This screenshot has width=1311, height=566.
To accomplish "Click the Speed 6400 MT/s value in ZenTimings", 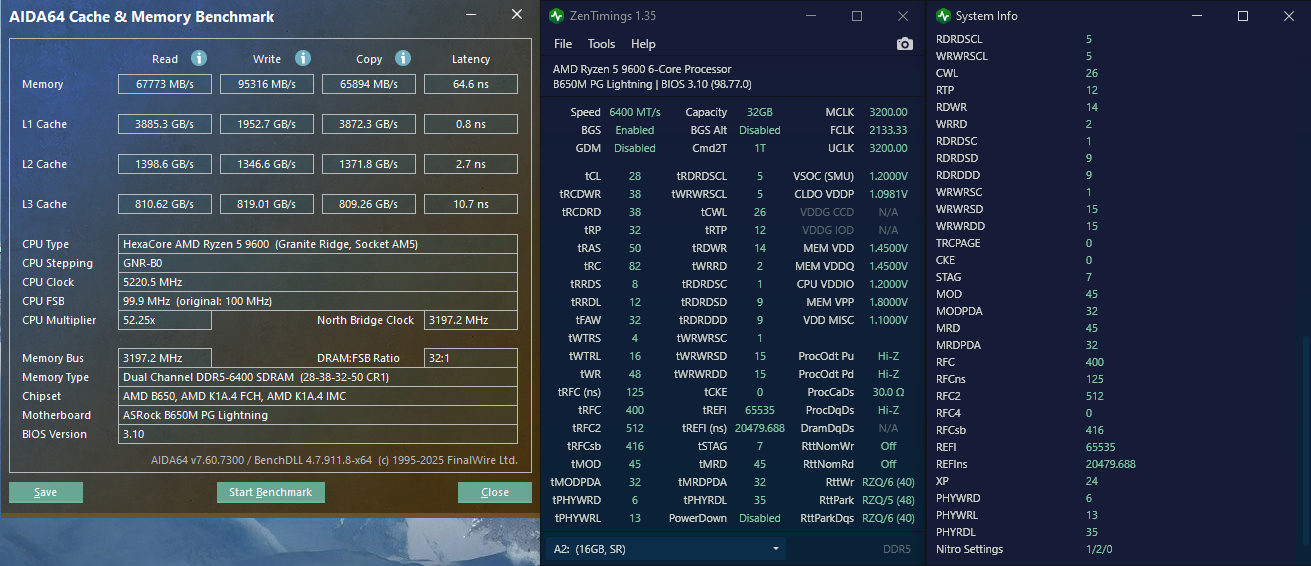I will (634, 112).
